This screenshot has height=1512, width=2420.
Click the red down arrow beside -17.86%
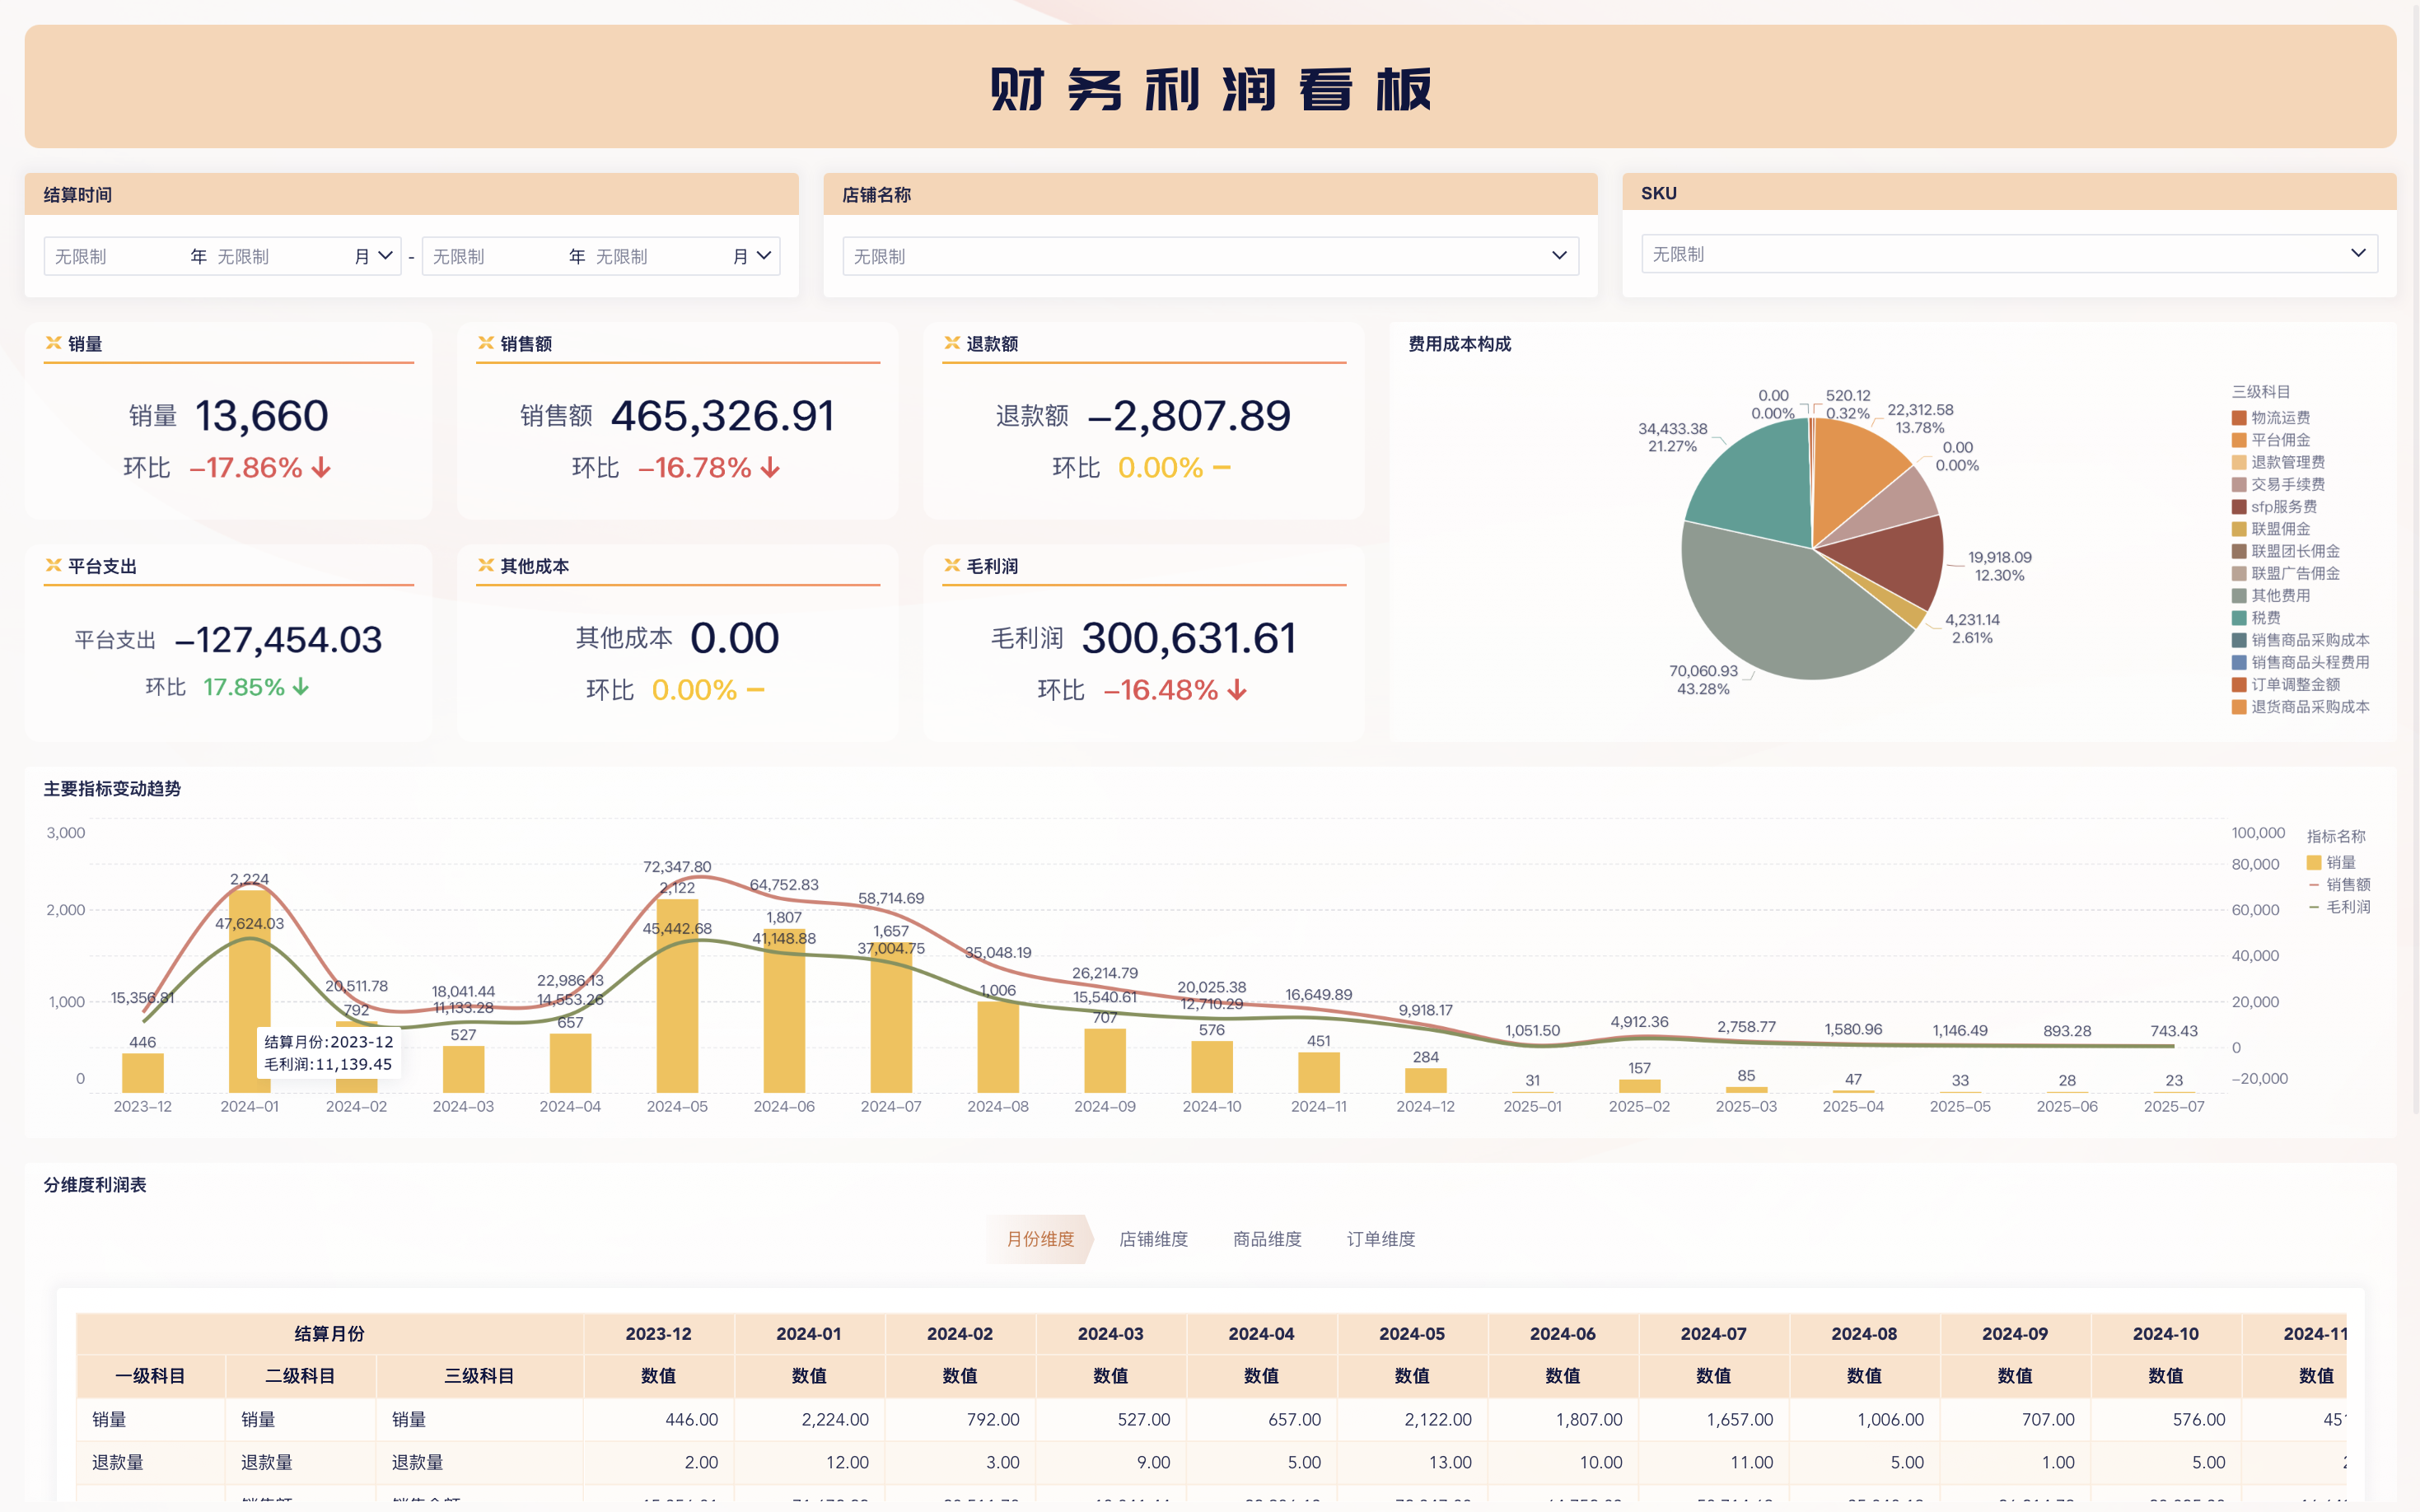pyautogui.click(x=321, y=468)
